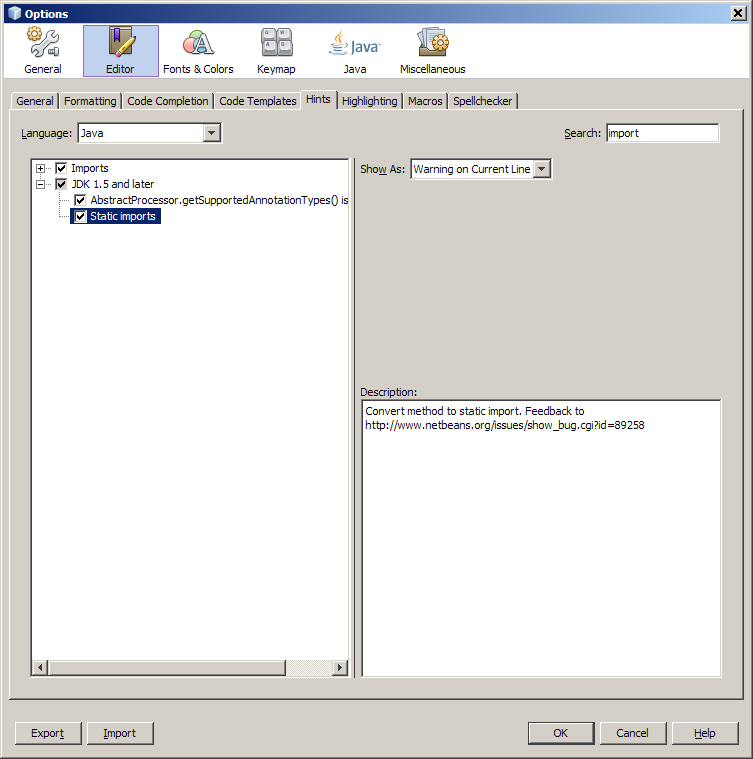Switch to the Formatting tab
The height and width of the screenshot is (759, 753).
(x=90, y=101)
